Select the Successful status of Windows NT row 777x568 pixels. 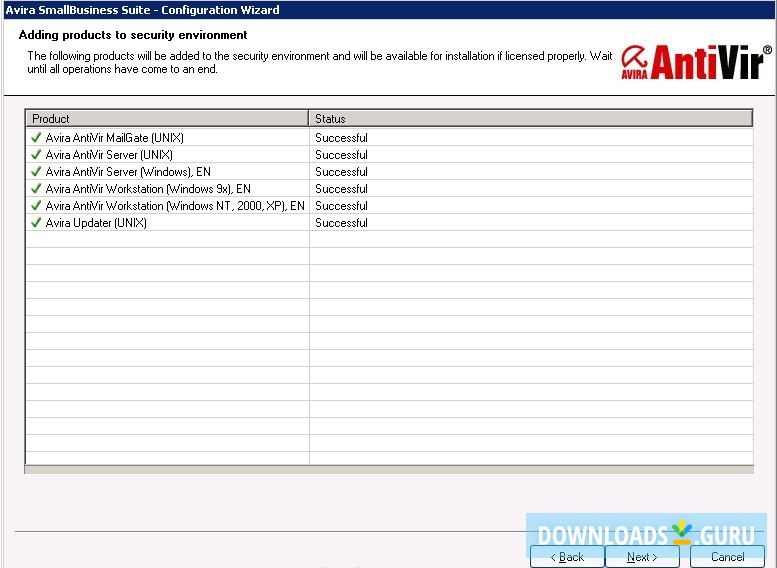pos(341,206)
